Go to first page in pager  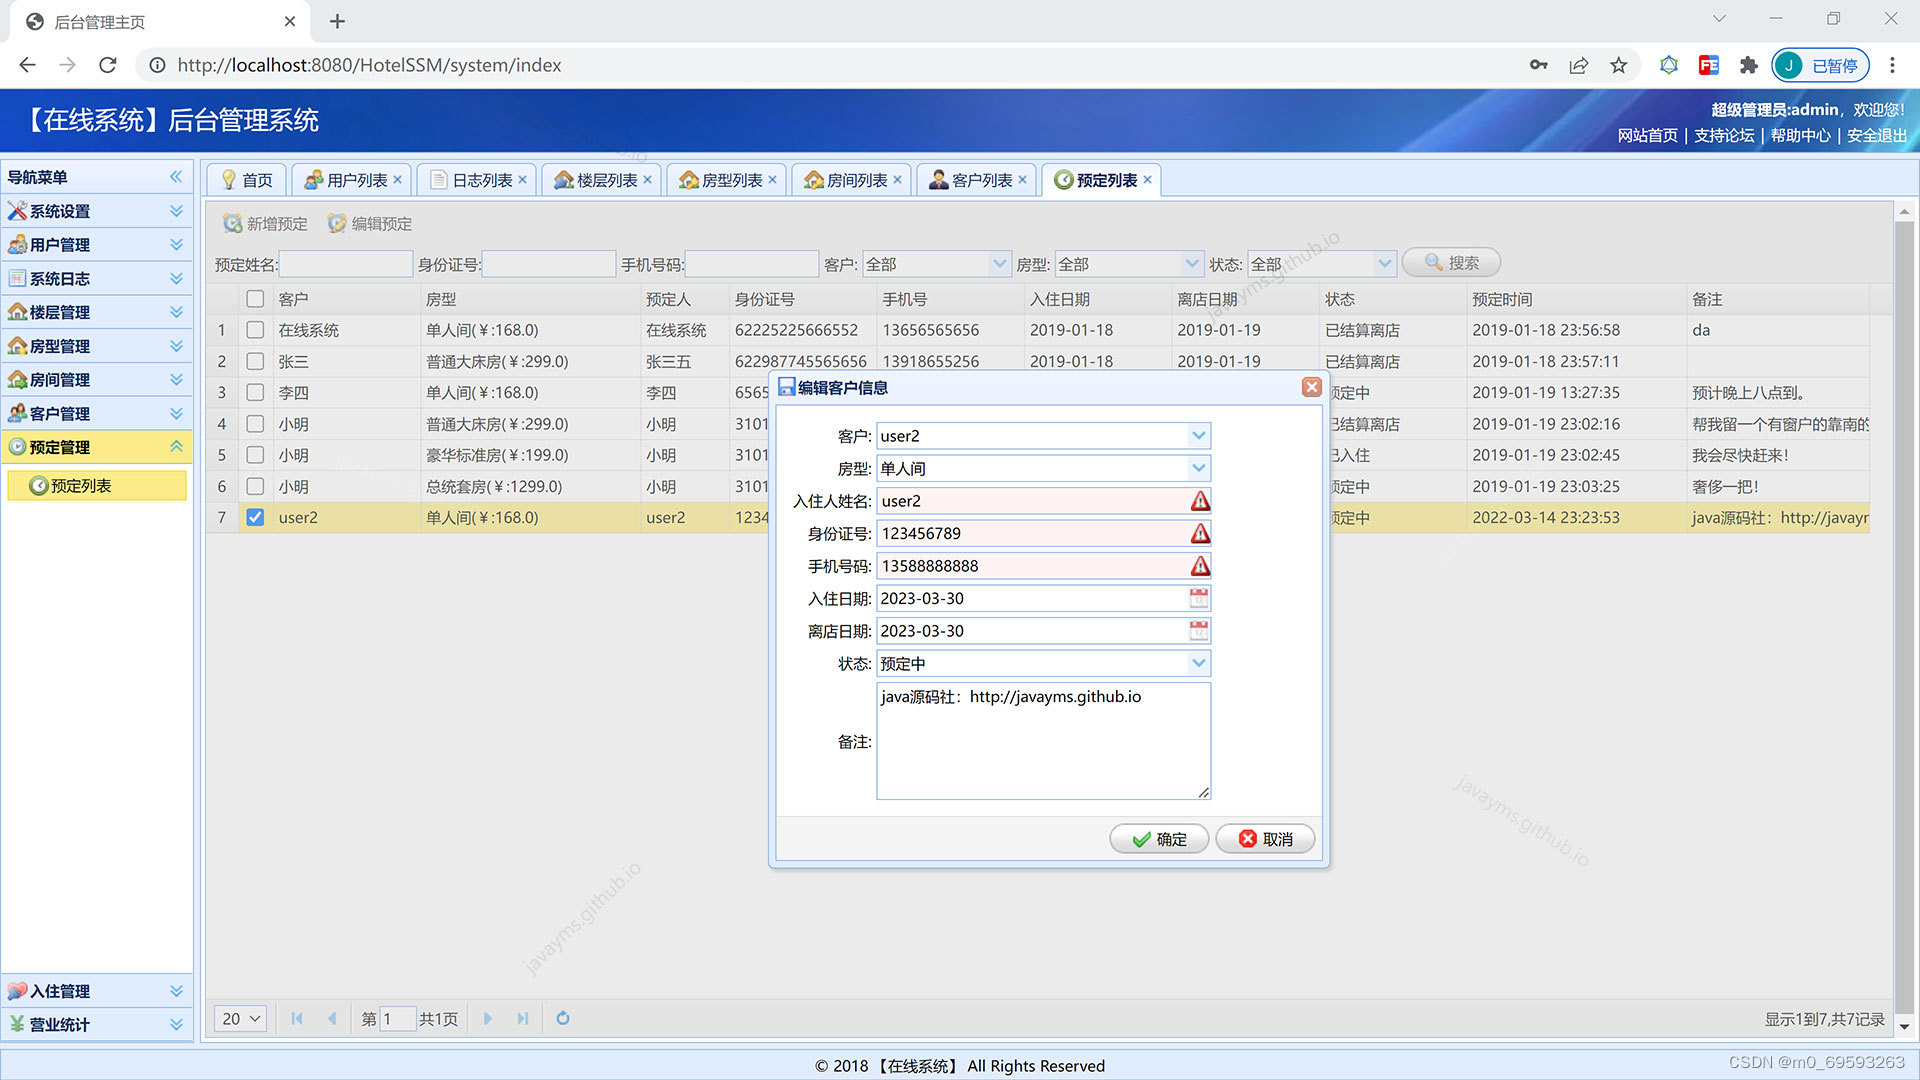[x=297, y=1018]
